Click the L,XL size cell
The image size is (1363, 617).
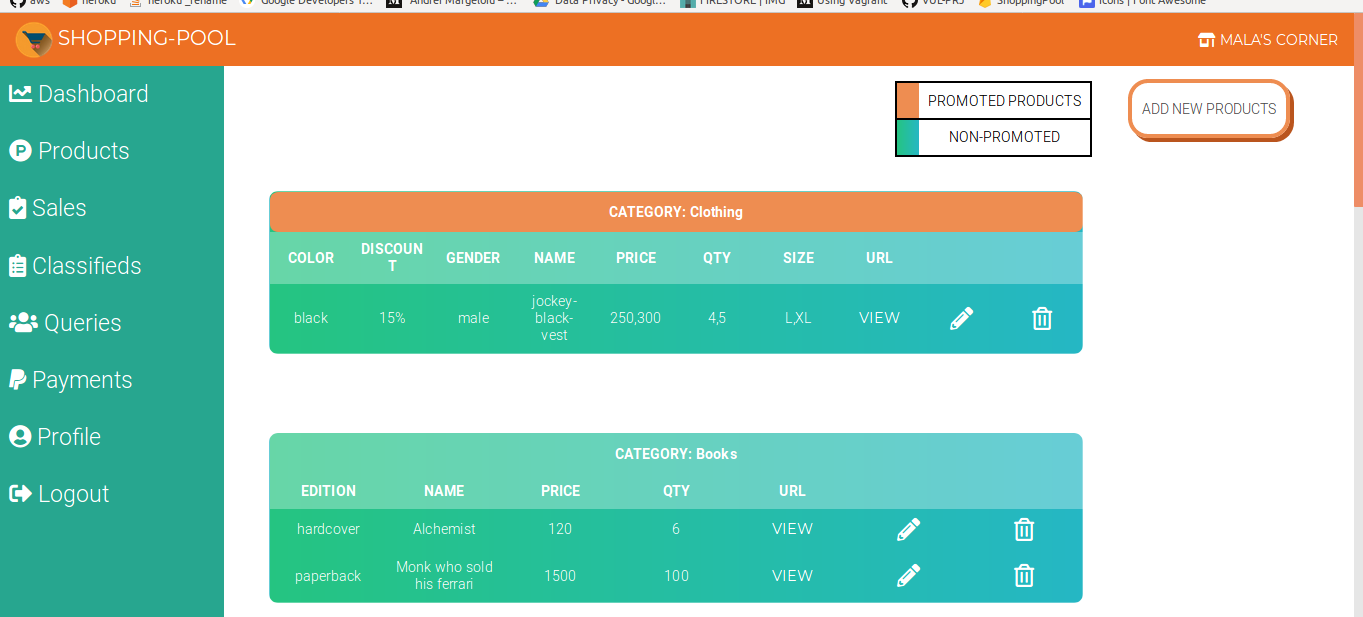coord(798,318)
